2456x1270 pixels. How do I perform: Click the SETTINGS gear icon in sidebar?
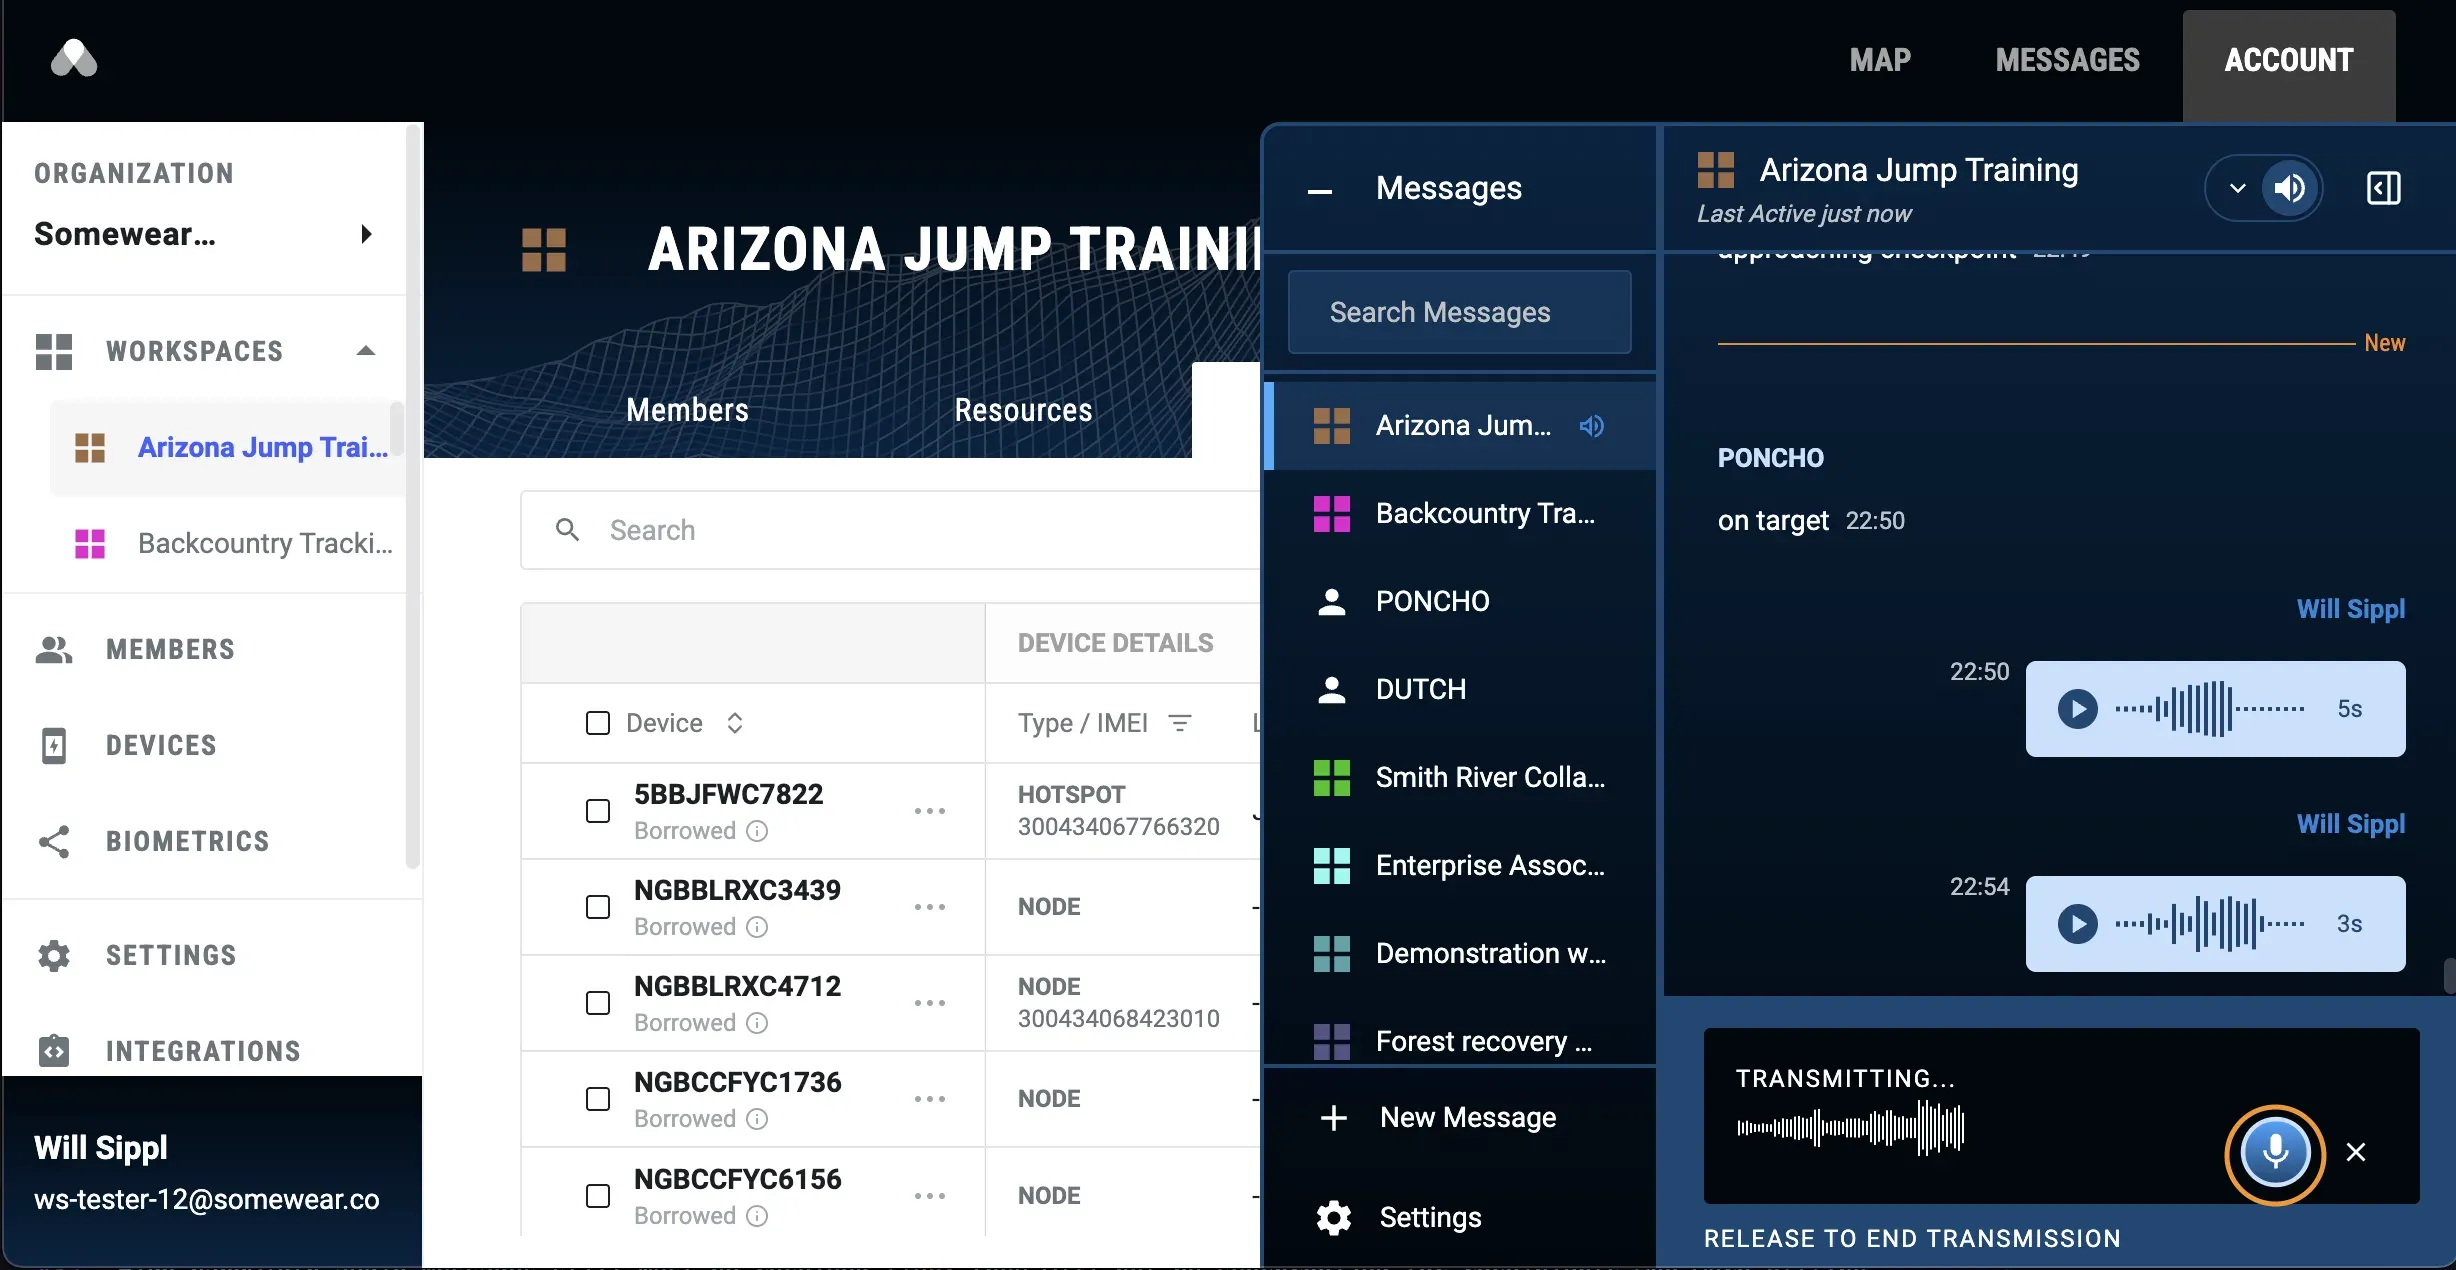54,955
